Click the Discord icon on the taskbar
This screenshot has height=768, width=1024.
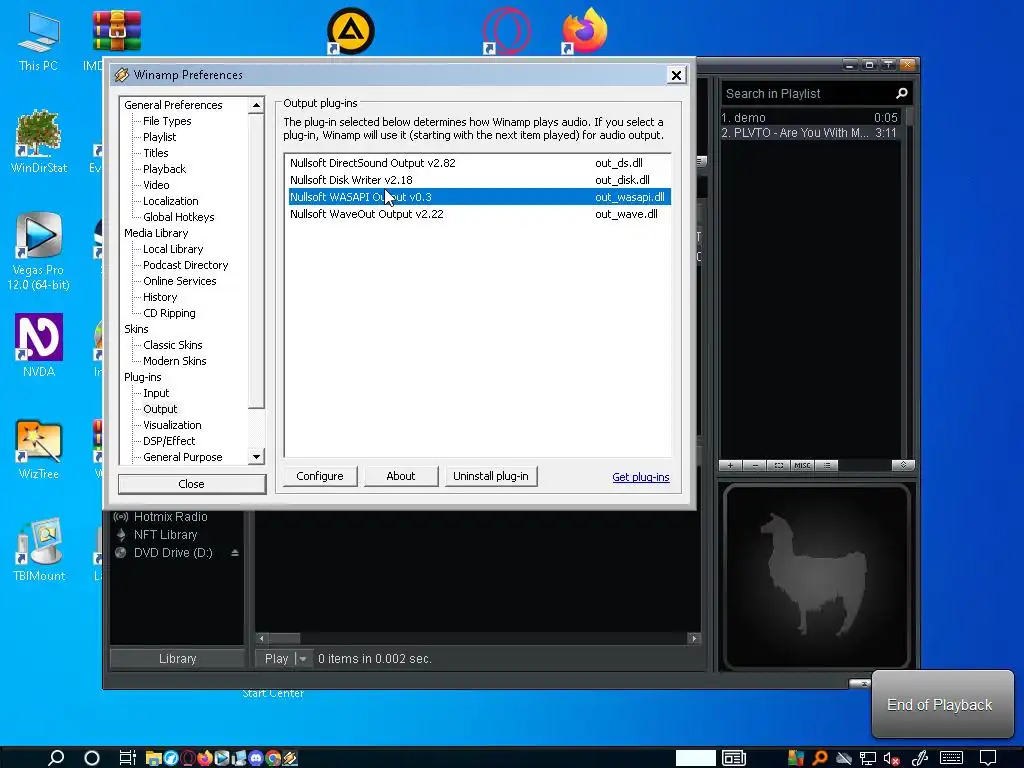click(x=255, y=758)
